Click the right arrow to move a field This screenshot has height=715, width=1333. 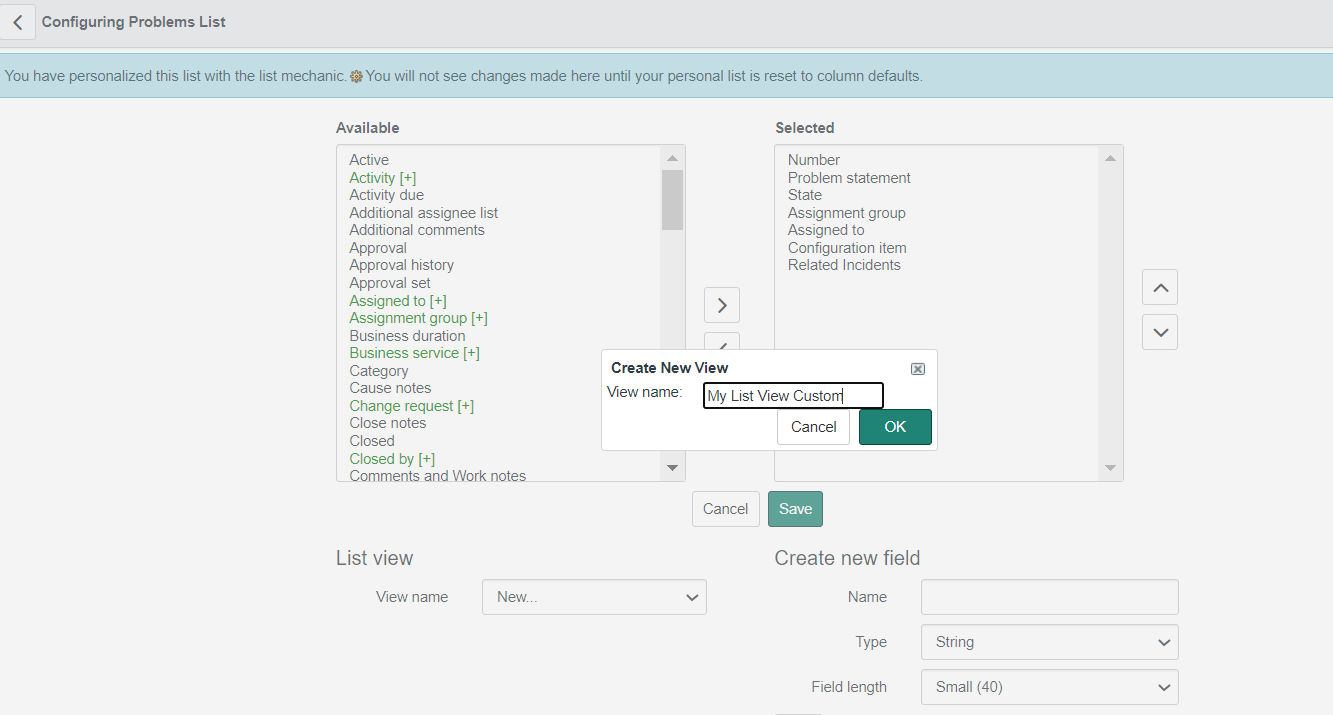pyautogui.click(x=721, y=305)
